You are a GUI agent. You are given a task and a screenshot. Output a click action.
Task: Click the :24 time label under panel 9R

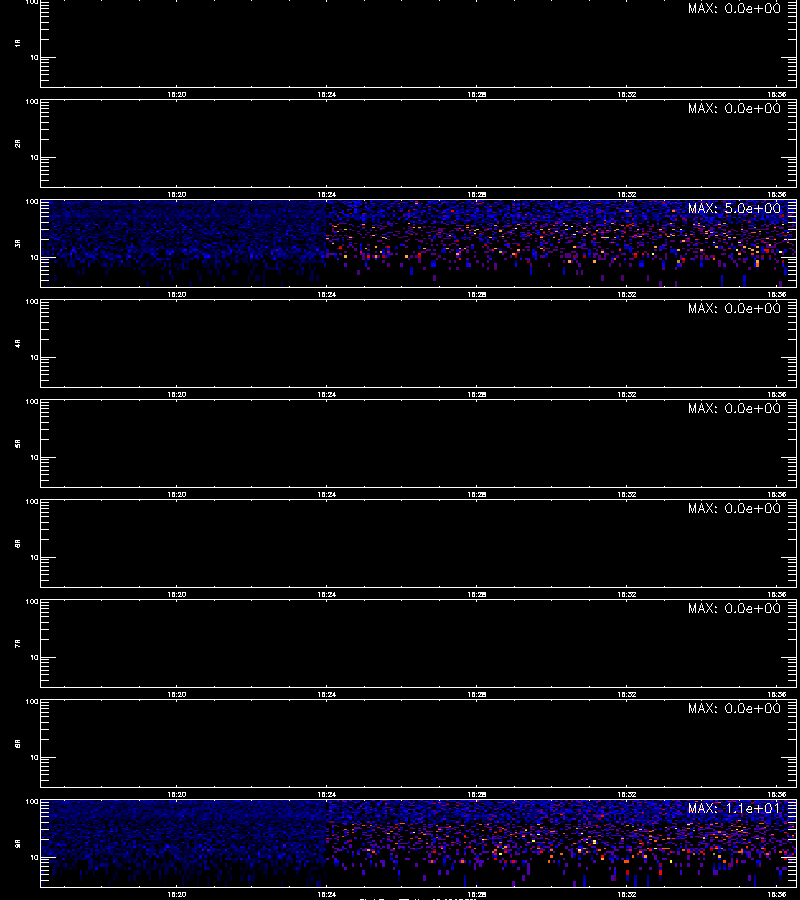tap(327, 894)
